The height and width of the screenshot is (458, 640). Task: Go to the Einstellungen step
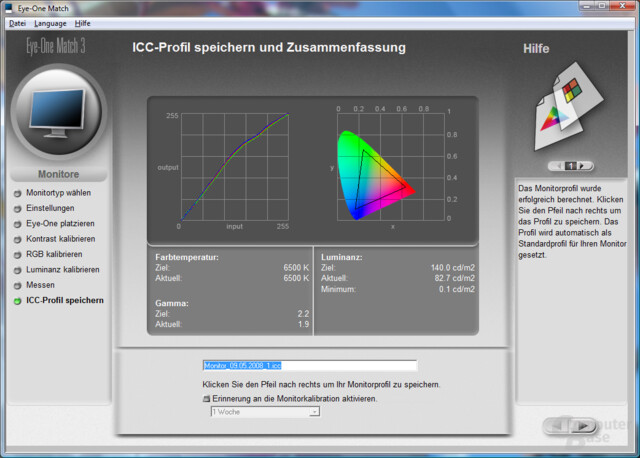click(x=50, y=208)
